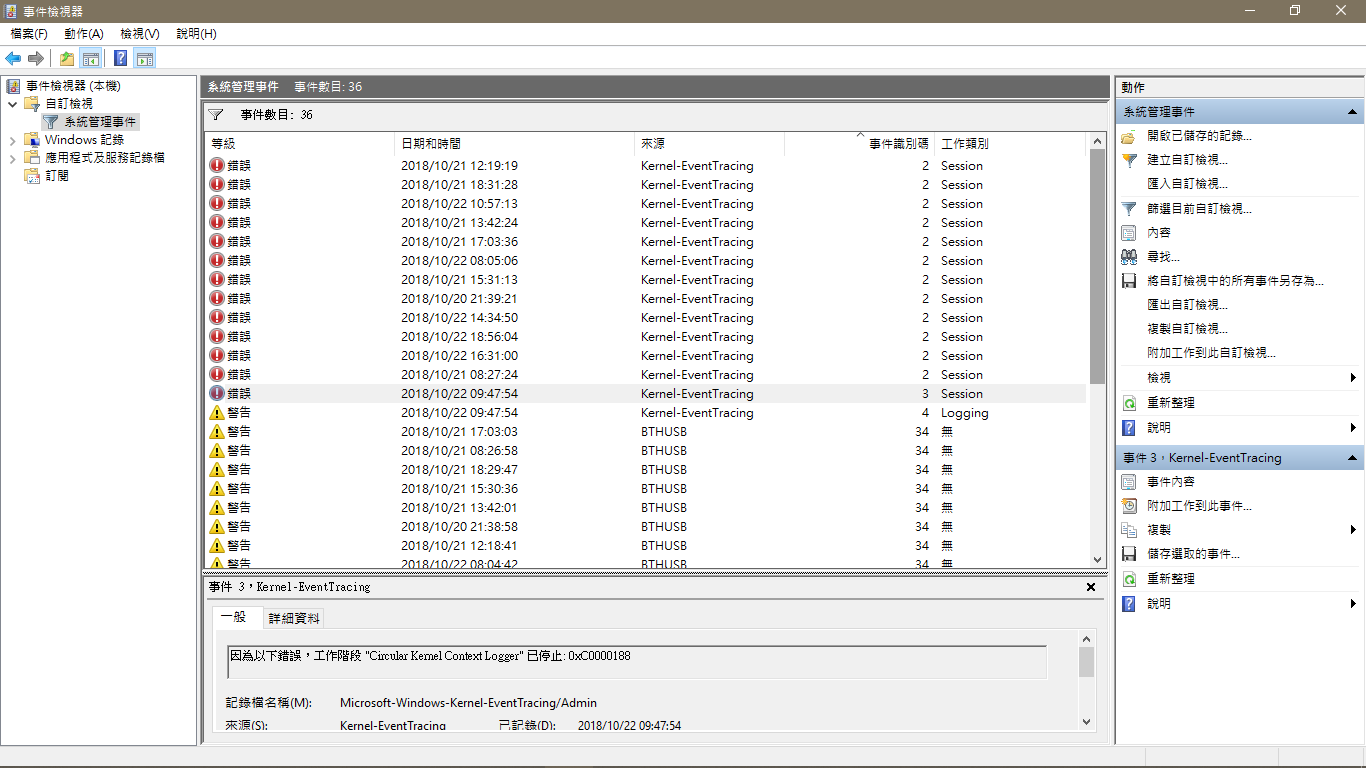
Task: Open the 檢視 submenu arrow in Actions
Action: [1353, 378]
